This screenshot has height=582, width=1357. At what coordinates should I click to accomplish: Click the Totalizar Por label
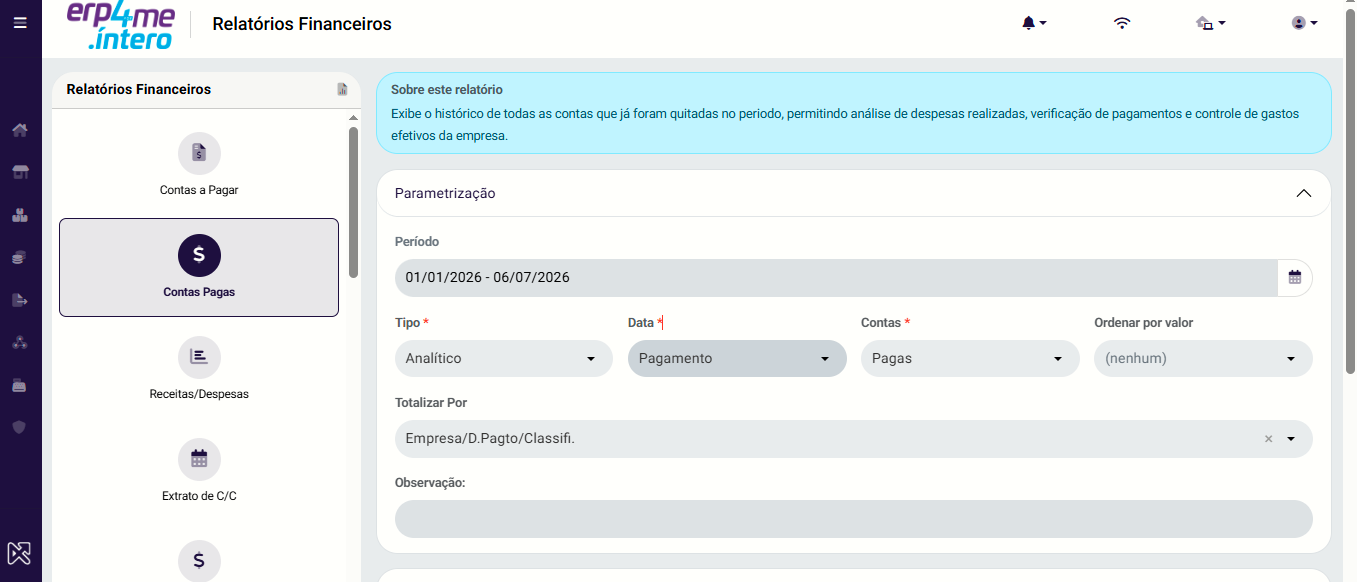point(431,403)
